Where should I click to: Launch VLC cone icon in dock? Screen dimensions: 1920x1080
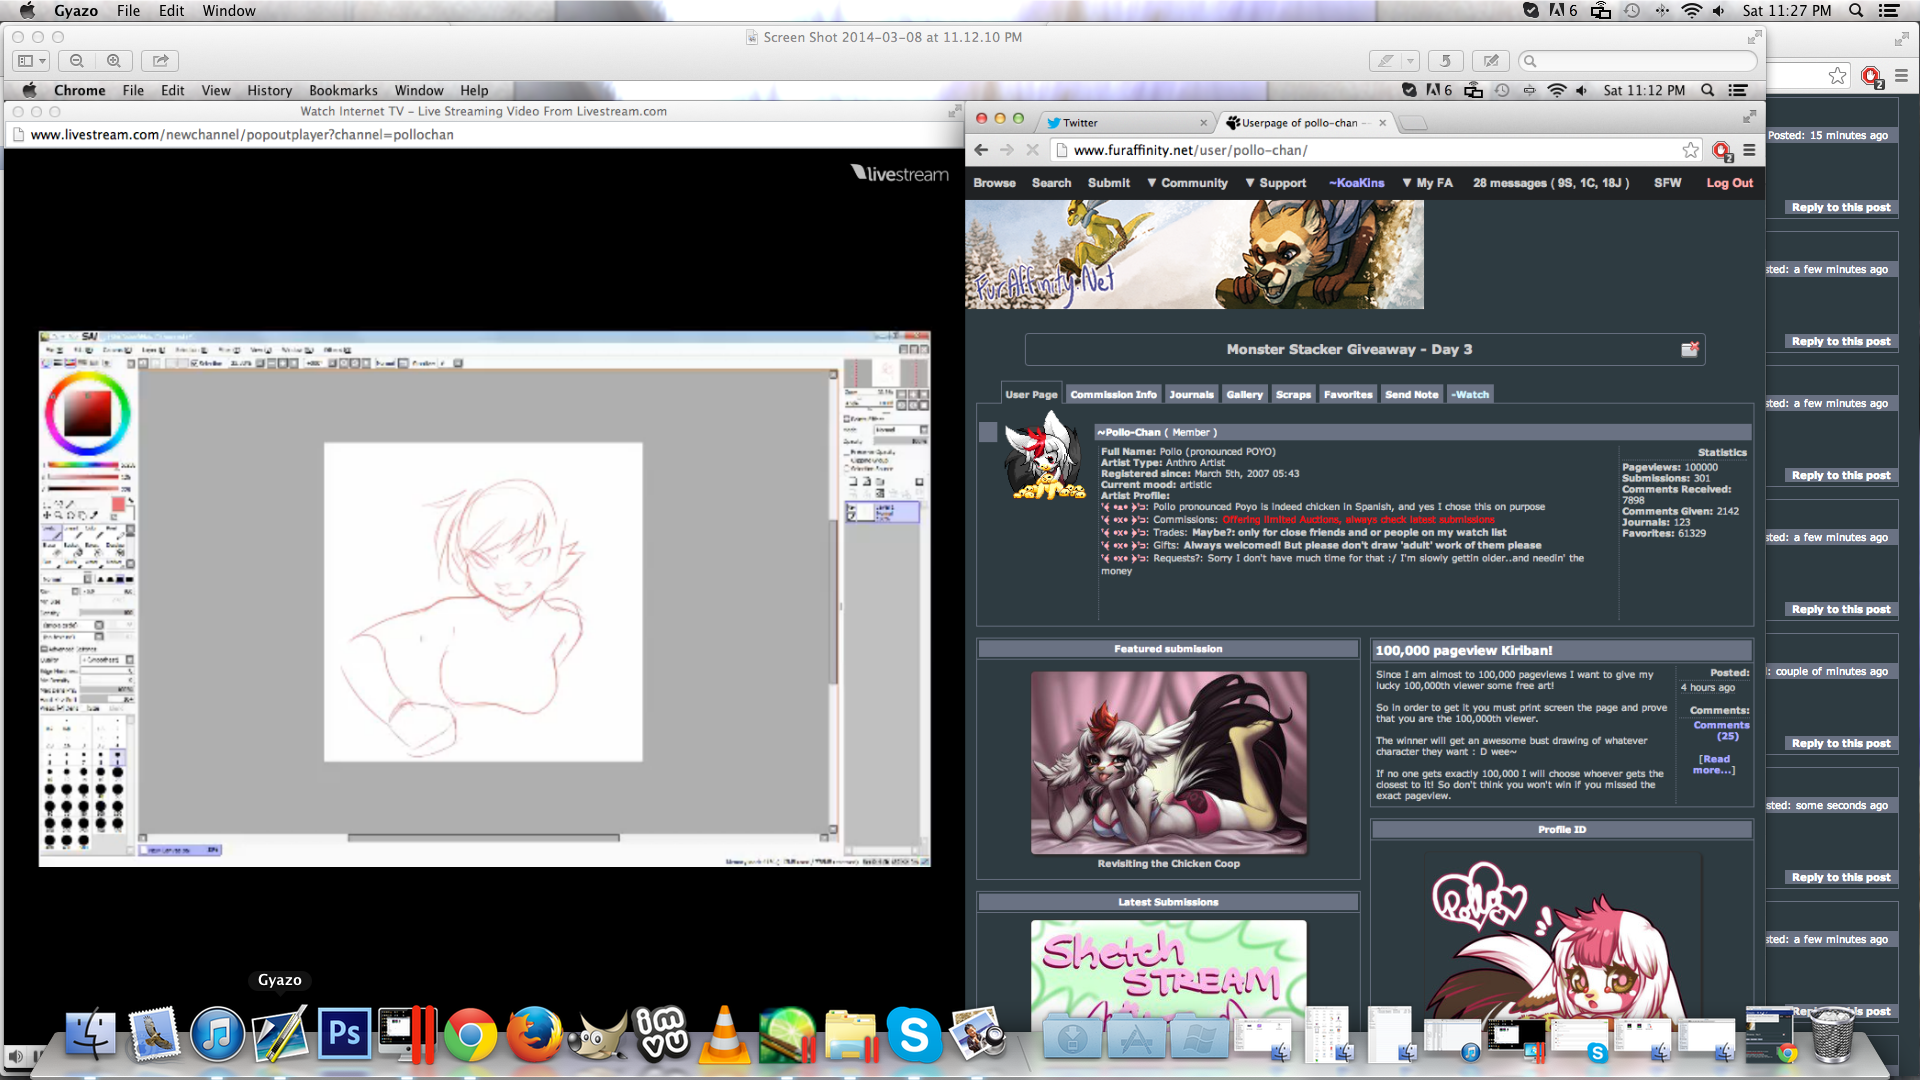724,1034
